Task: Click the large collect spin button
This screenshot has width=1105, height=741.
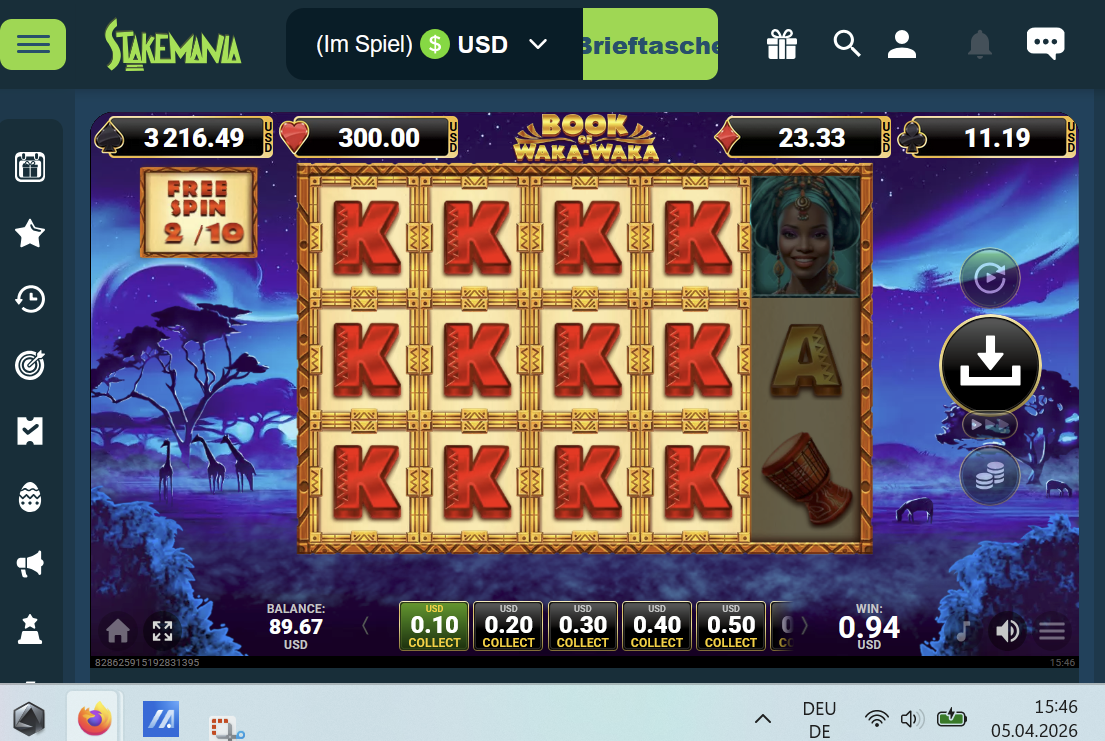Action: [x=990, y=365]
